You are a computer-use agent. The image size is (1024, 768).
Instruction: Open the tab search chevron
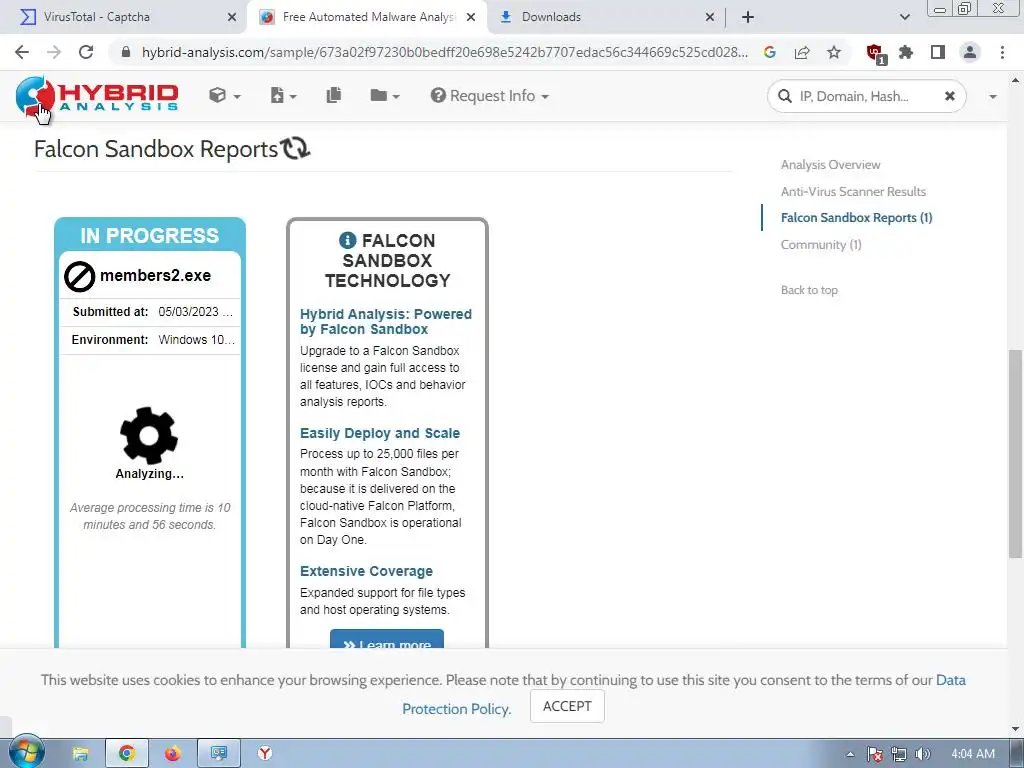[x=904, y=17]
